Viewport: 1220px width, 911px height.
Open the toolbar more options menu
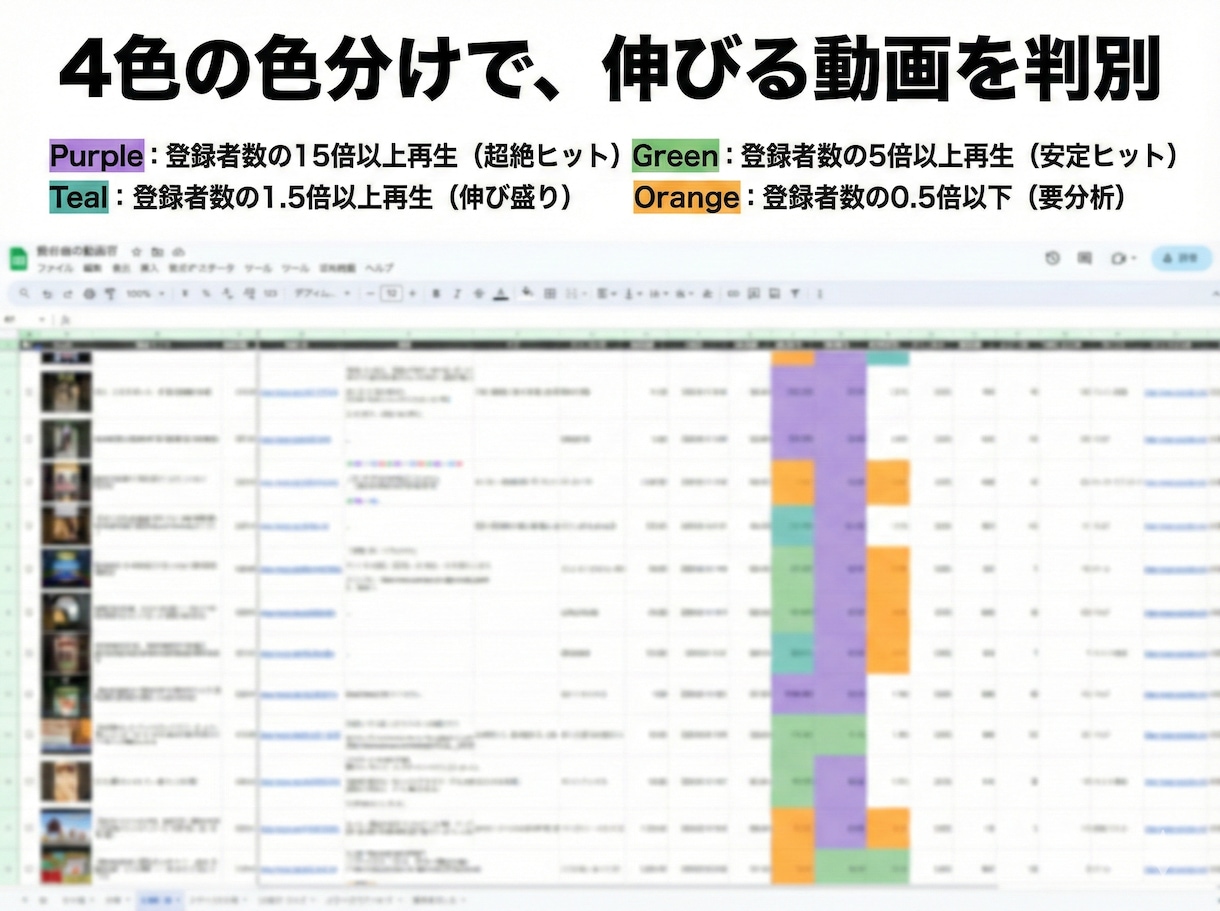(820, 293)
